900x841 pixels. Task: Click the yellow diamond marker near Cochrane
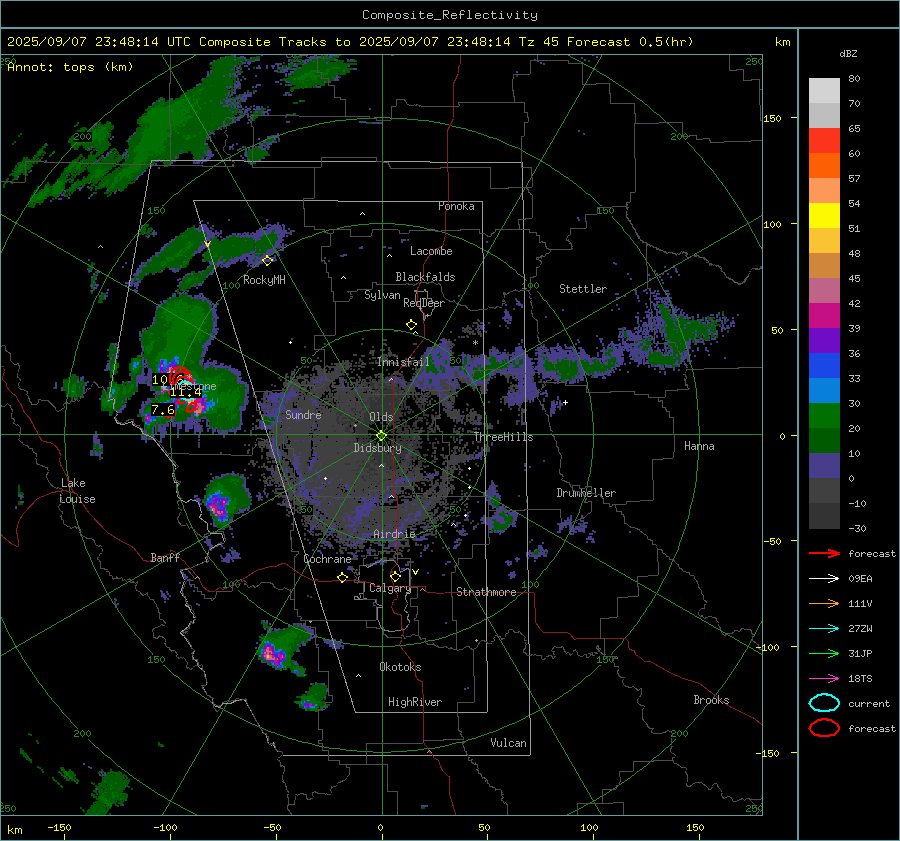(343, 578)
